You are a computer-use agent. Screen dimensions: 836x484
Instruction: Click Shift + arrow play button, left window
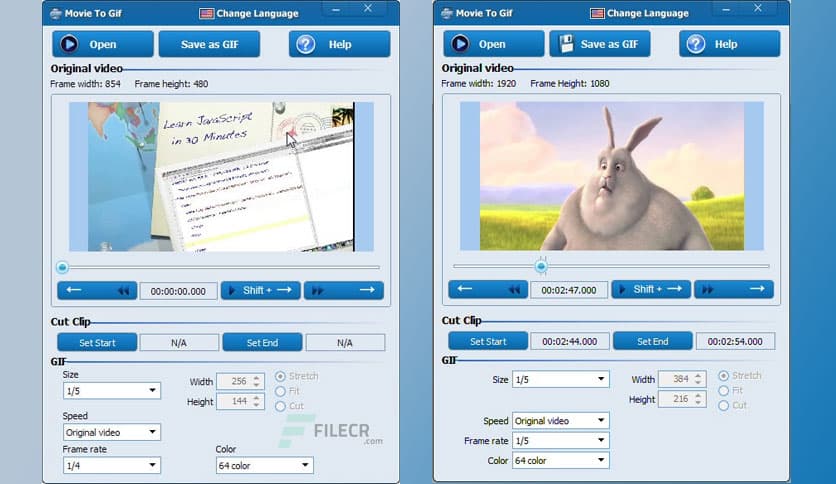coord(261,290)
